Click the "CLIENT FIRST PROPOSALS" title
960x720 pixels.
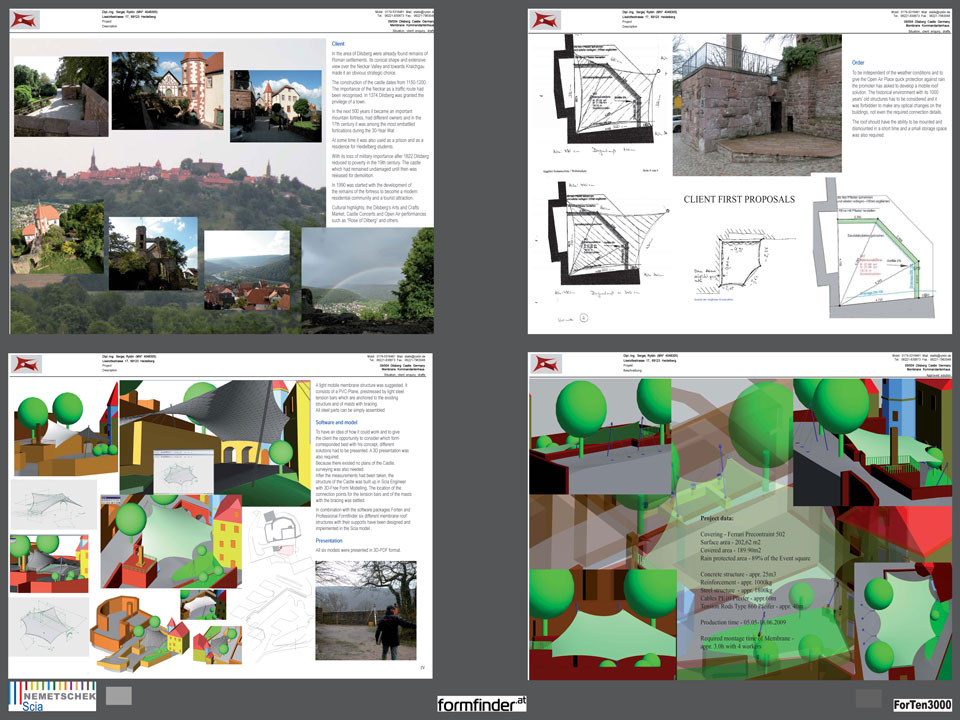[x=733, y=199]
